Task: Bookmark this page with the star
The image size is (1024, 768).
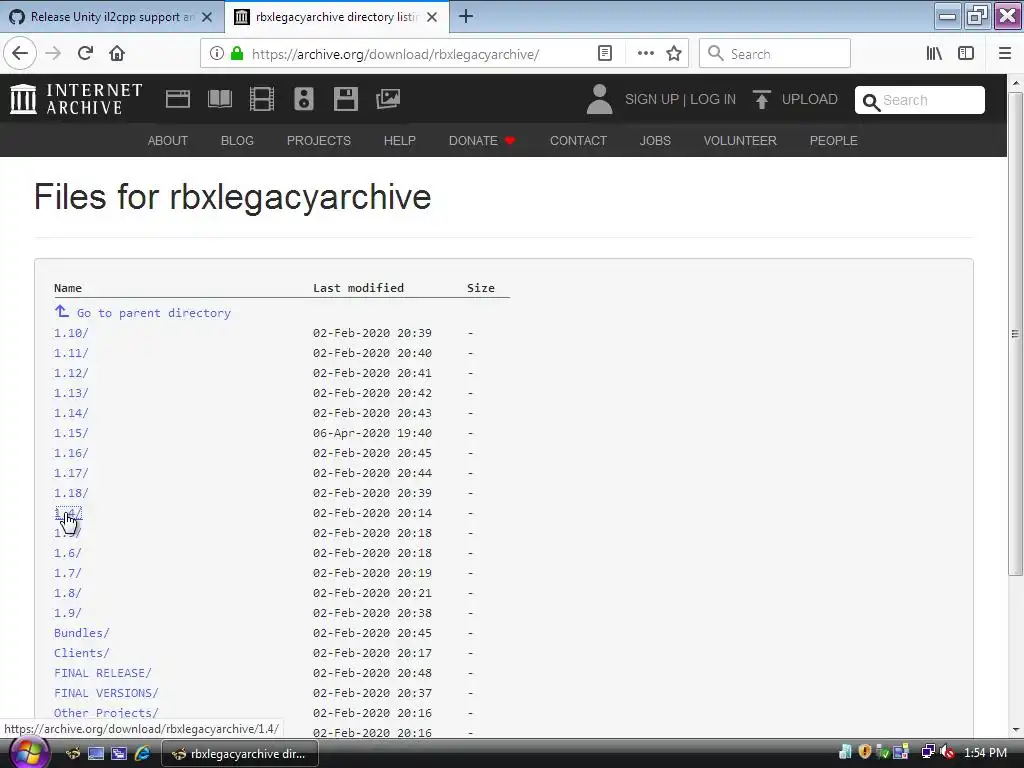Action: click(674, 54)
